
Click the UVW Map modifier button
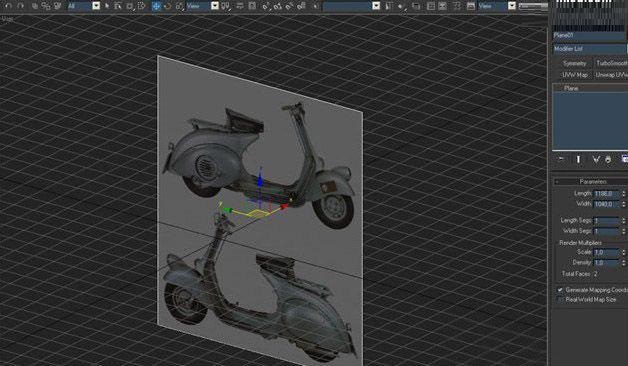click(574, 75)
